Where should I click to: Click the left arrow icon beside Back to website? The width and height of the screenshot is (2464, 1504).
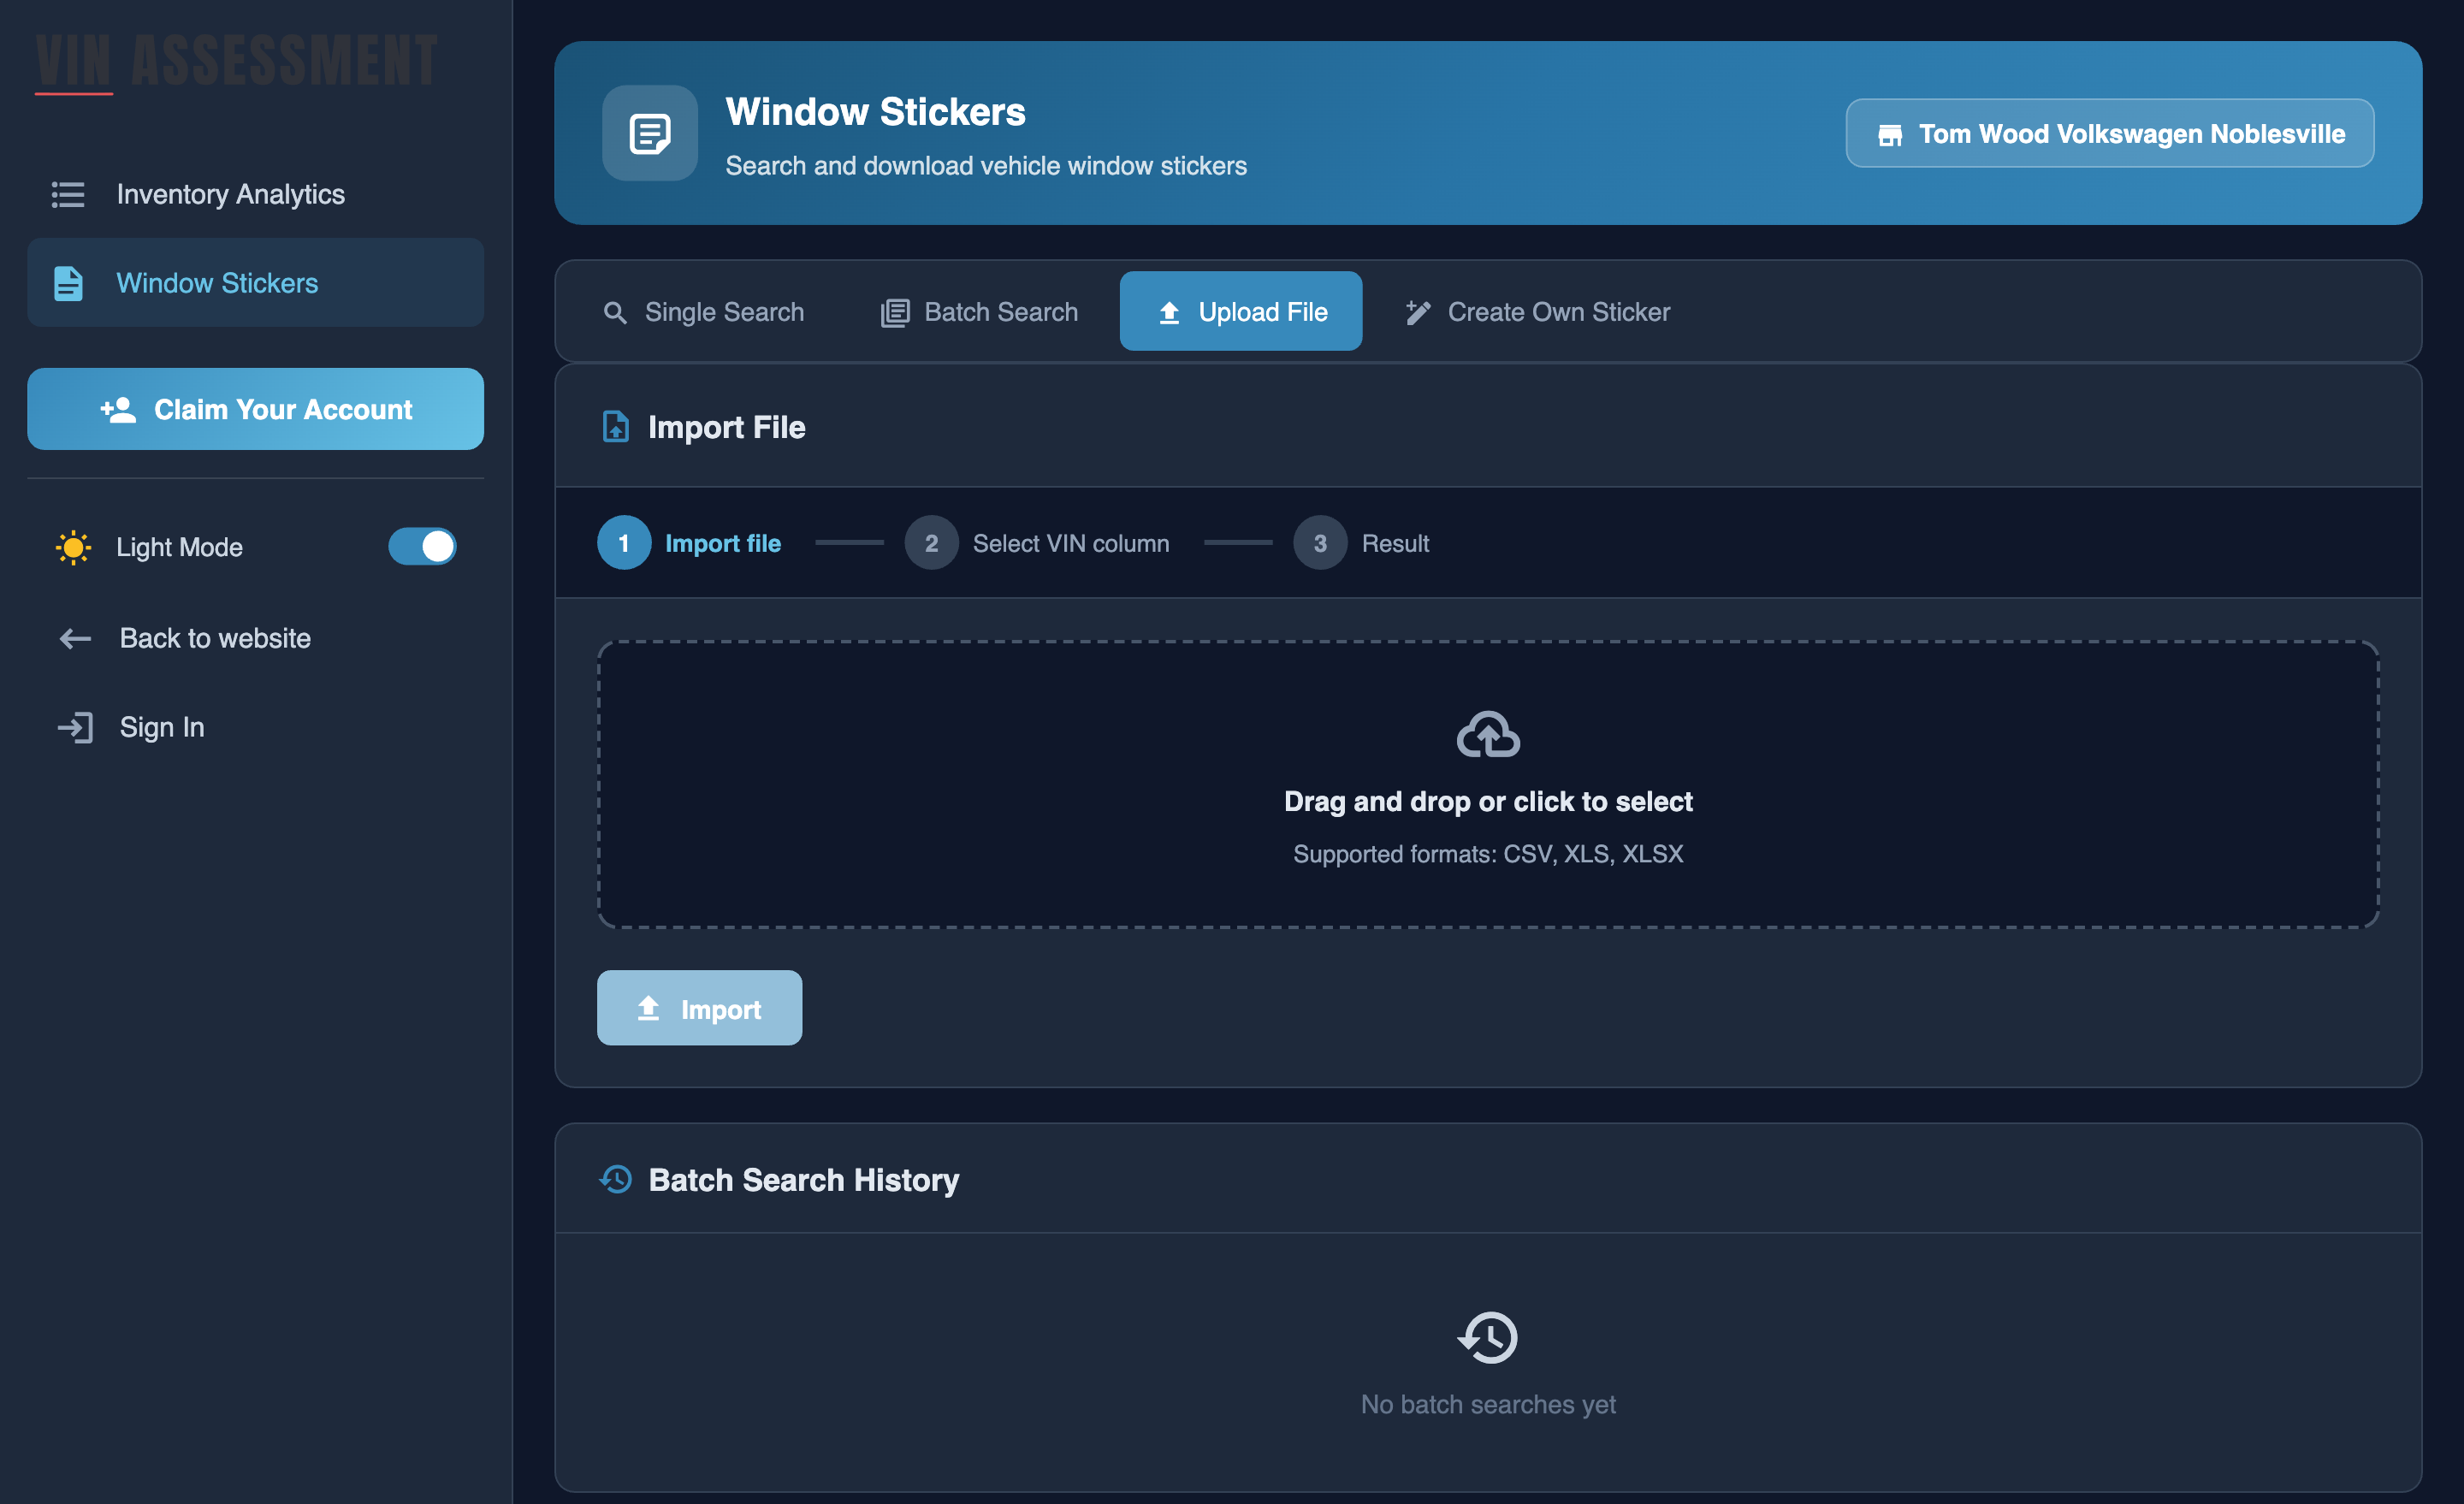point(75,638)
